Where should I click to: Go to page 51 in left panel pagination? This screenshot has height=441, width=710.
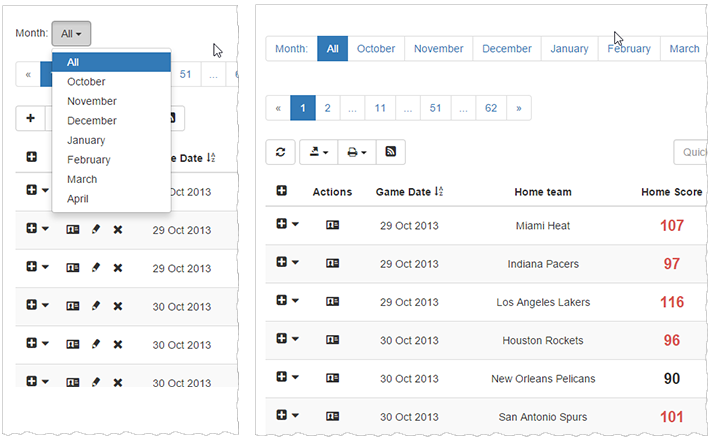185,74
